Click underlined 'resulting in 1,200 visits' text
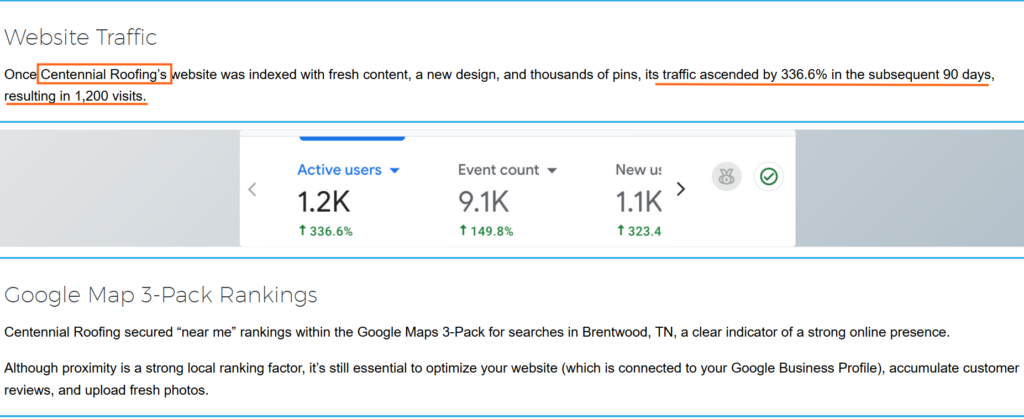 [75, 96]
